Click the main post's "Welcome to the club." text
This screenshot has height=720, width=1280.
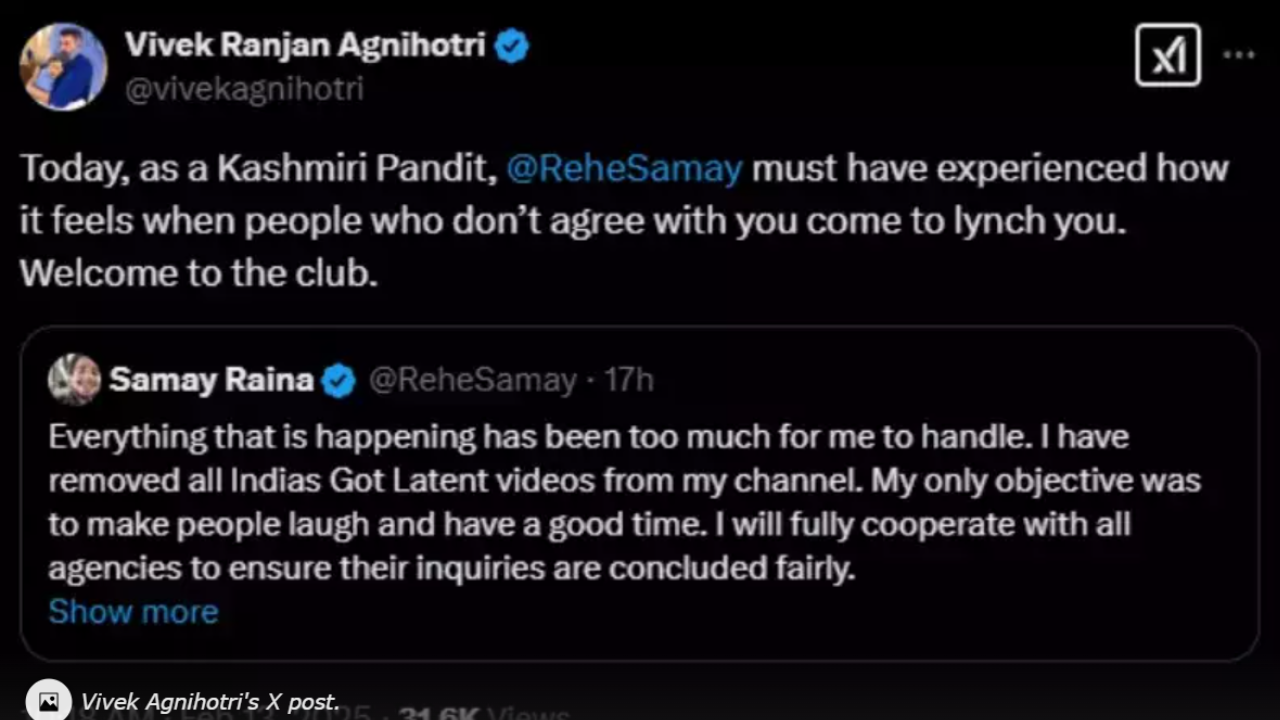coord(199,273)
